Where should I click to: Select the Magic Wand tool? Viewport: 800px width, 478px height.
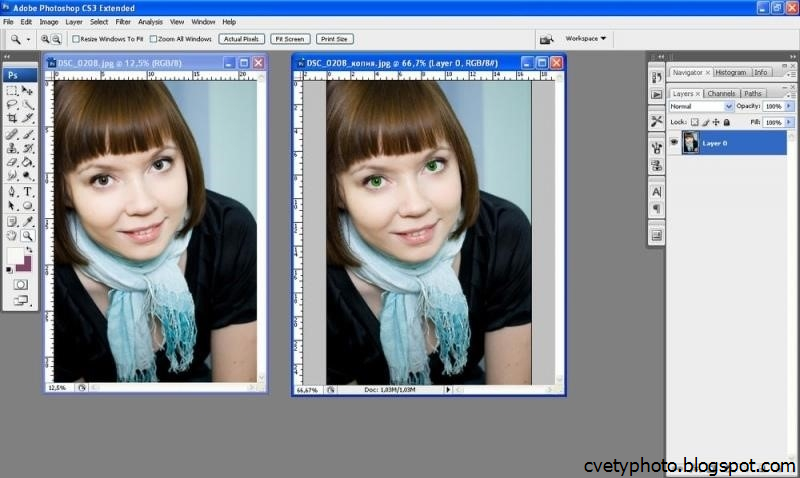pos(28,104)
